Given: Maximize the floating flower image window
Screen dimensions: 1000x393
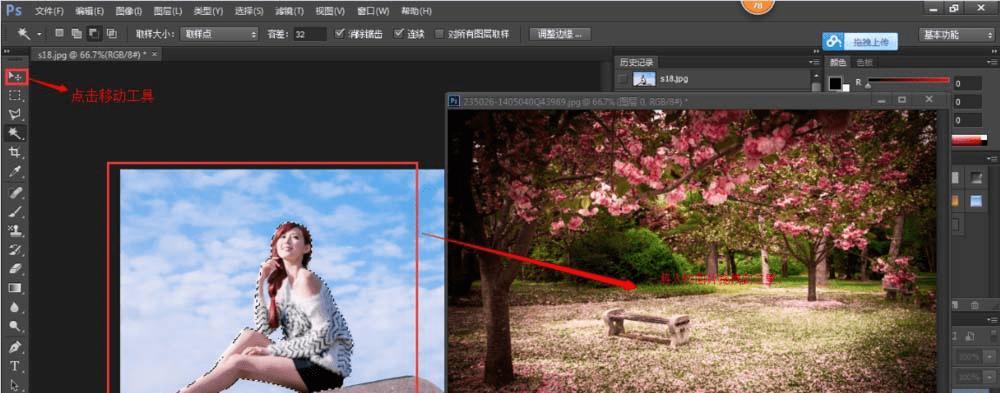Looking at the screenshot, I should [x=902, y=100].
